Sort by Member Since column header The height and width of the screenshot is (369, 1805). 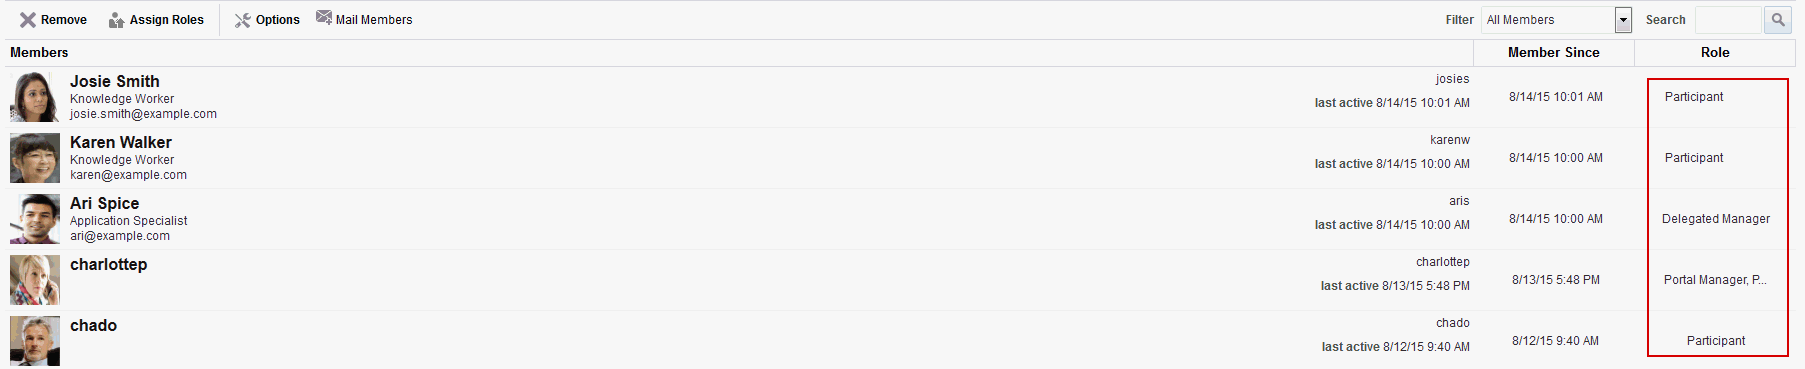coord(1554,53)
